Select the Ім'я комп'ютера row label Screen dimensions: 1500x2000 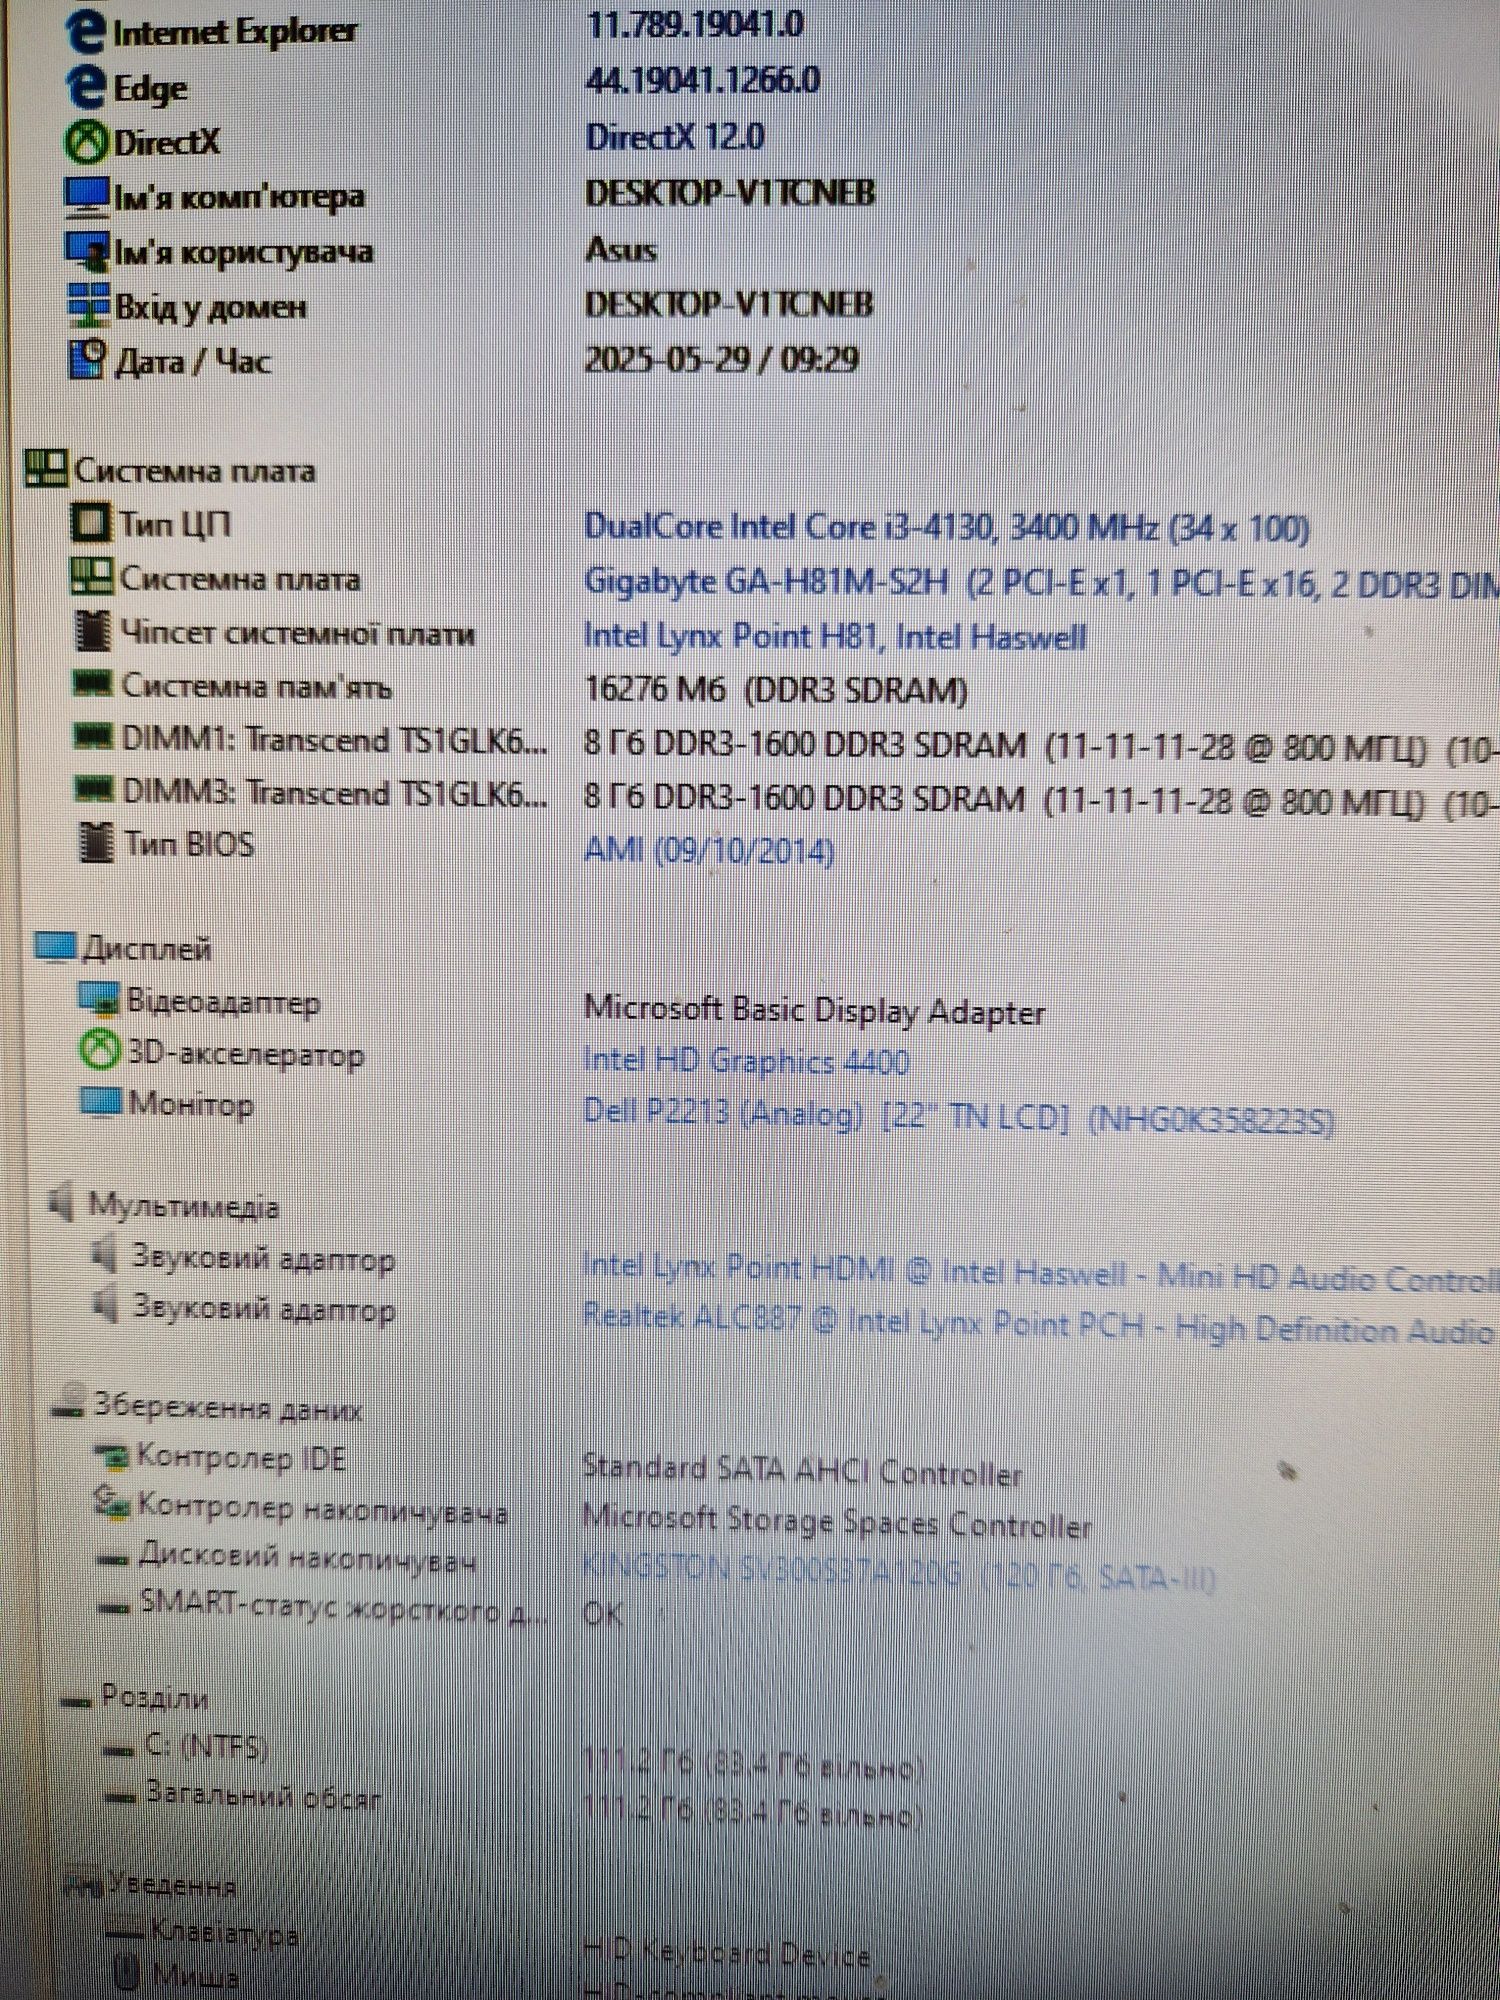tap(239, 197)
